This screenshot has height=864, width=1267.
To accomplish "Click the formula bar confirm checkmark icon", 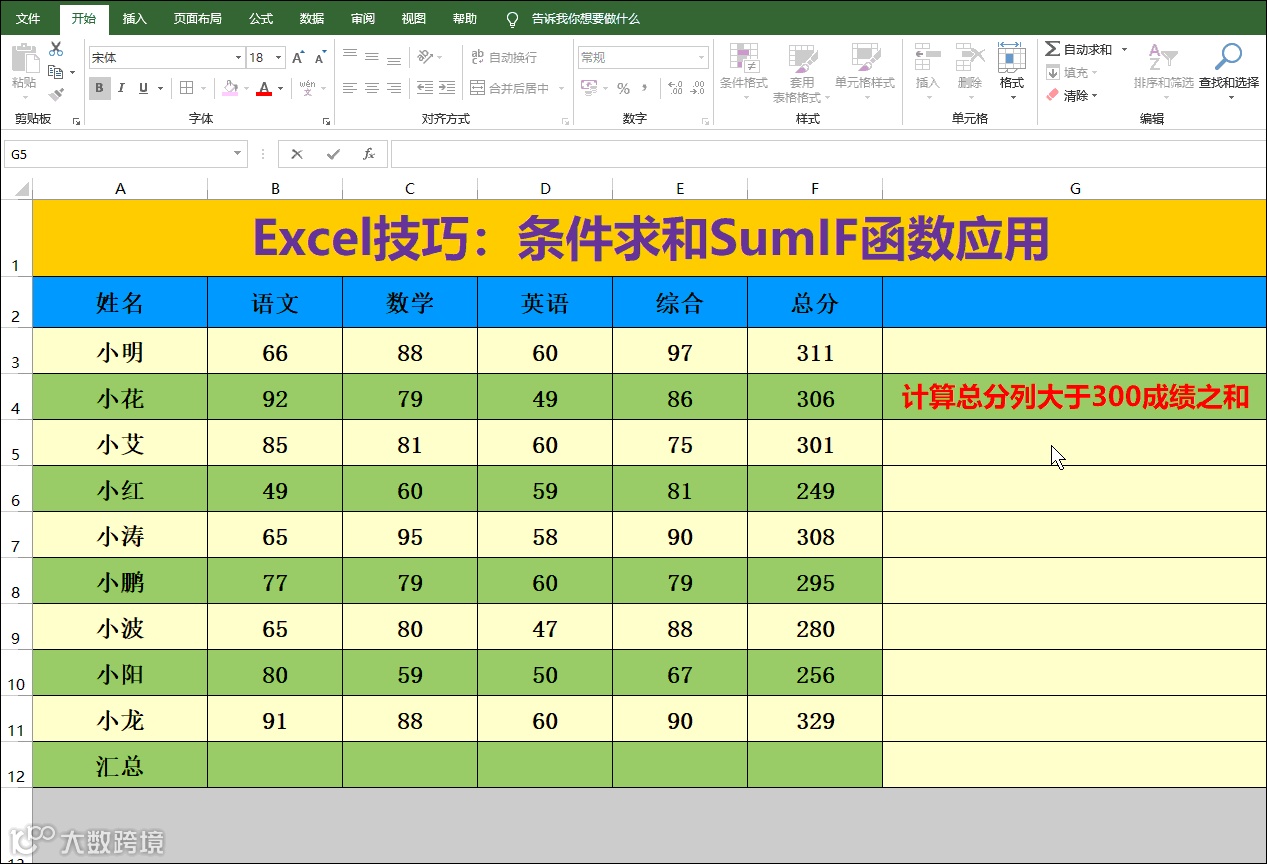I will click(x=333, y=154).
